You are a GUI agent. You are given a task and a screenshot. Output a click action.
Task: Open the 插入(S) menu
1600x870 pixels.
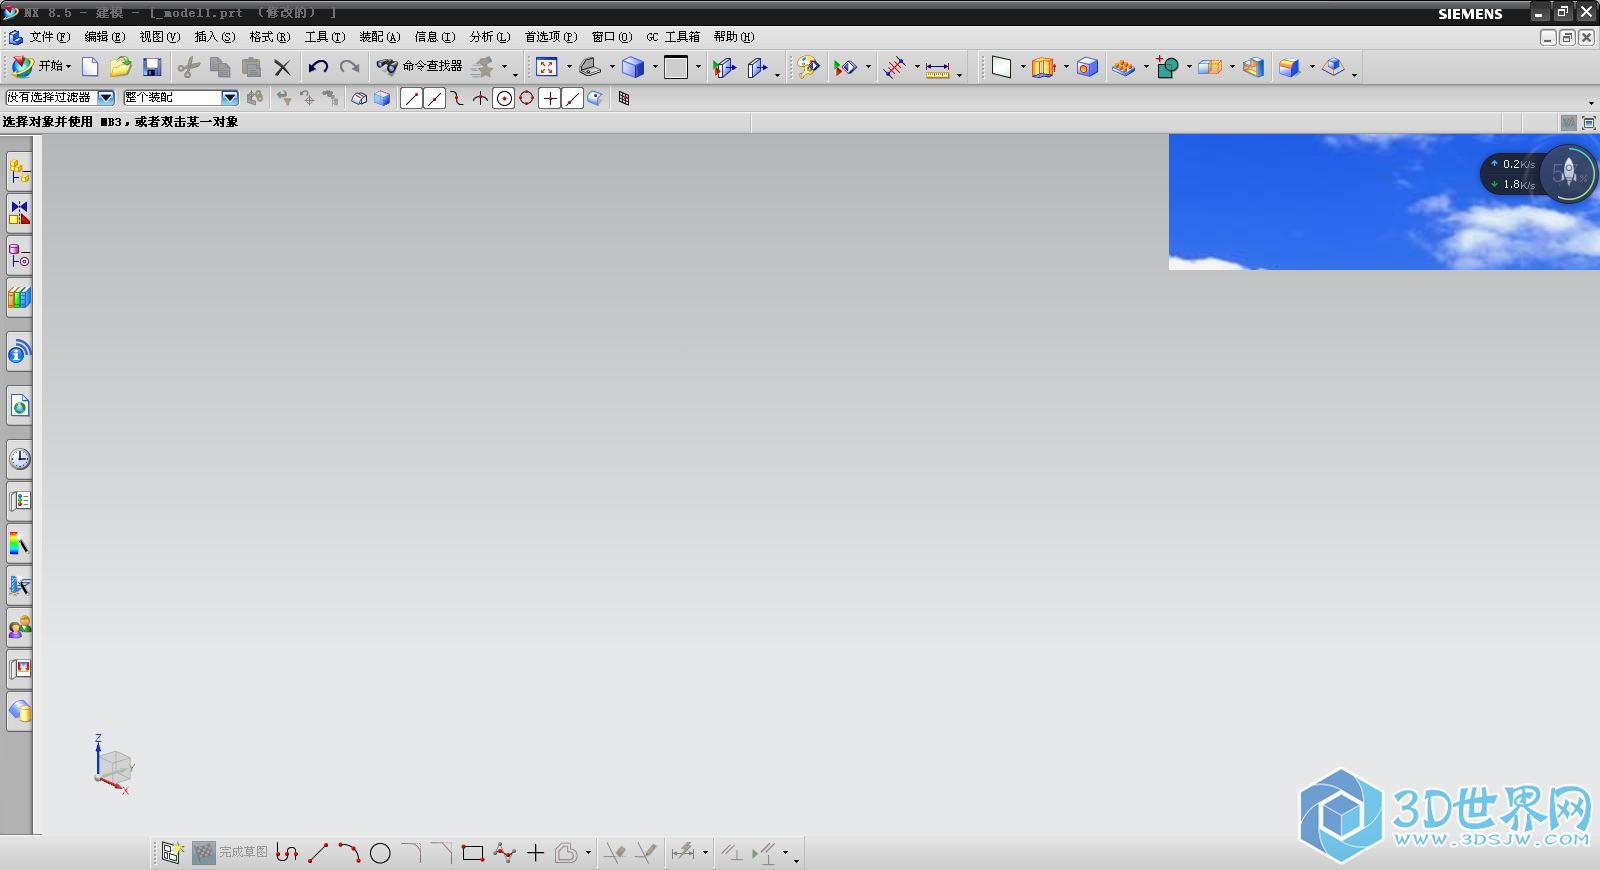[215, 37]
